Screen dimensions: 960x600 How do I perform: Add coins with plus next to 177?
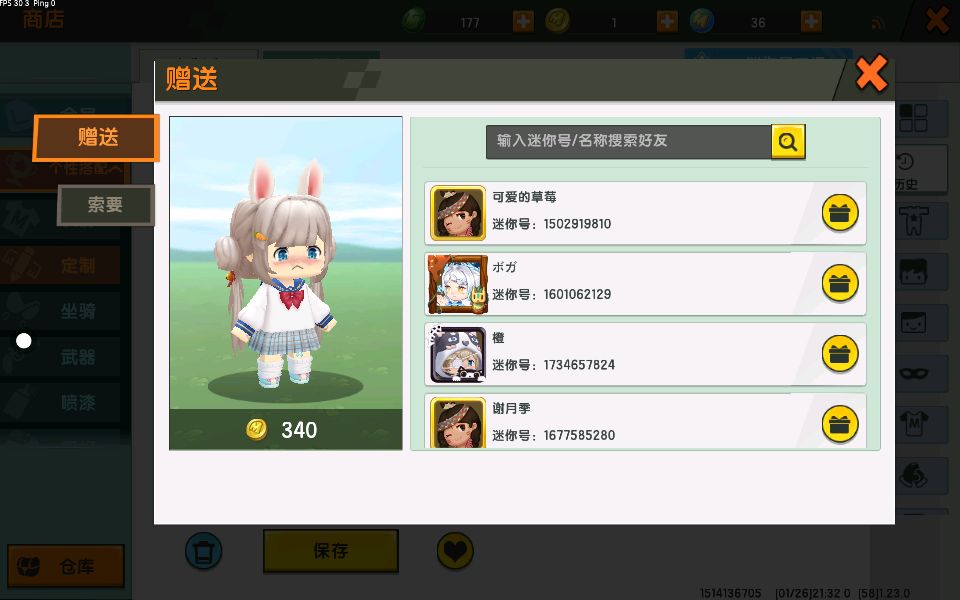tap(523, 22)
